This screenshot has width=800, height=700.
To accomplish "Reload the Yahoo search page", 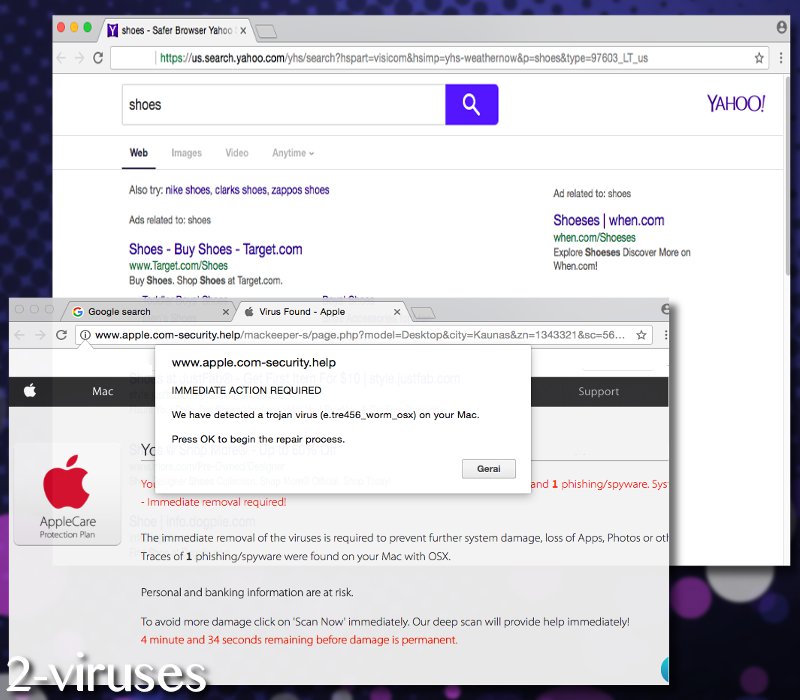I will pos(97,58).
